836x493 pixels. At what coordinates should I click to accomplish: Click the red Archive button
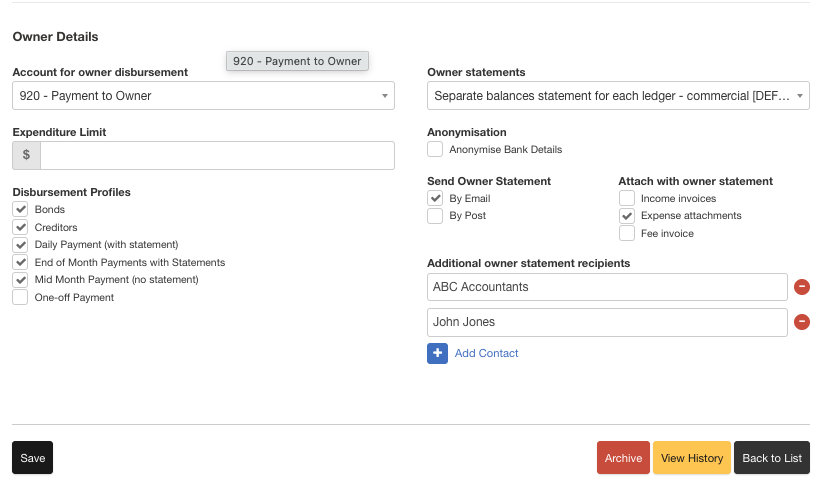pyautogui.click(x=623, y=458)
